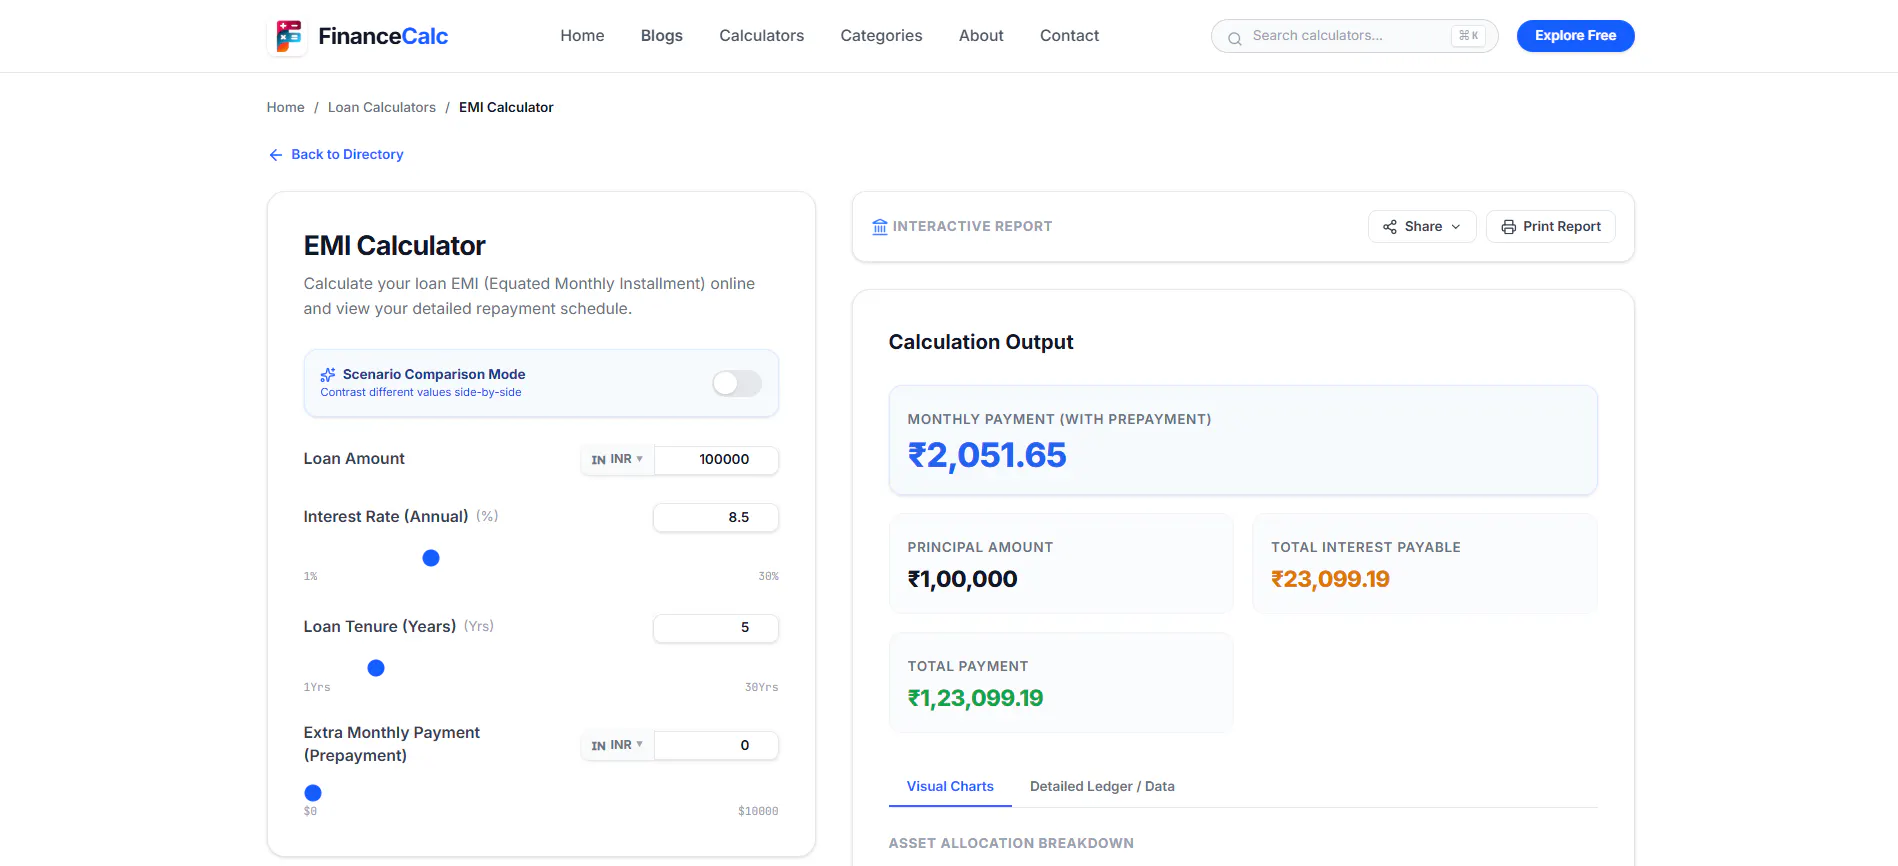The height and width of the screenshot is (866, 1898).
Task: Click the Loan Calculators breadcrumb
Action: point(382,107)
